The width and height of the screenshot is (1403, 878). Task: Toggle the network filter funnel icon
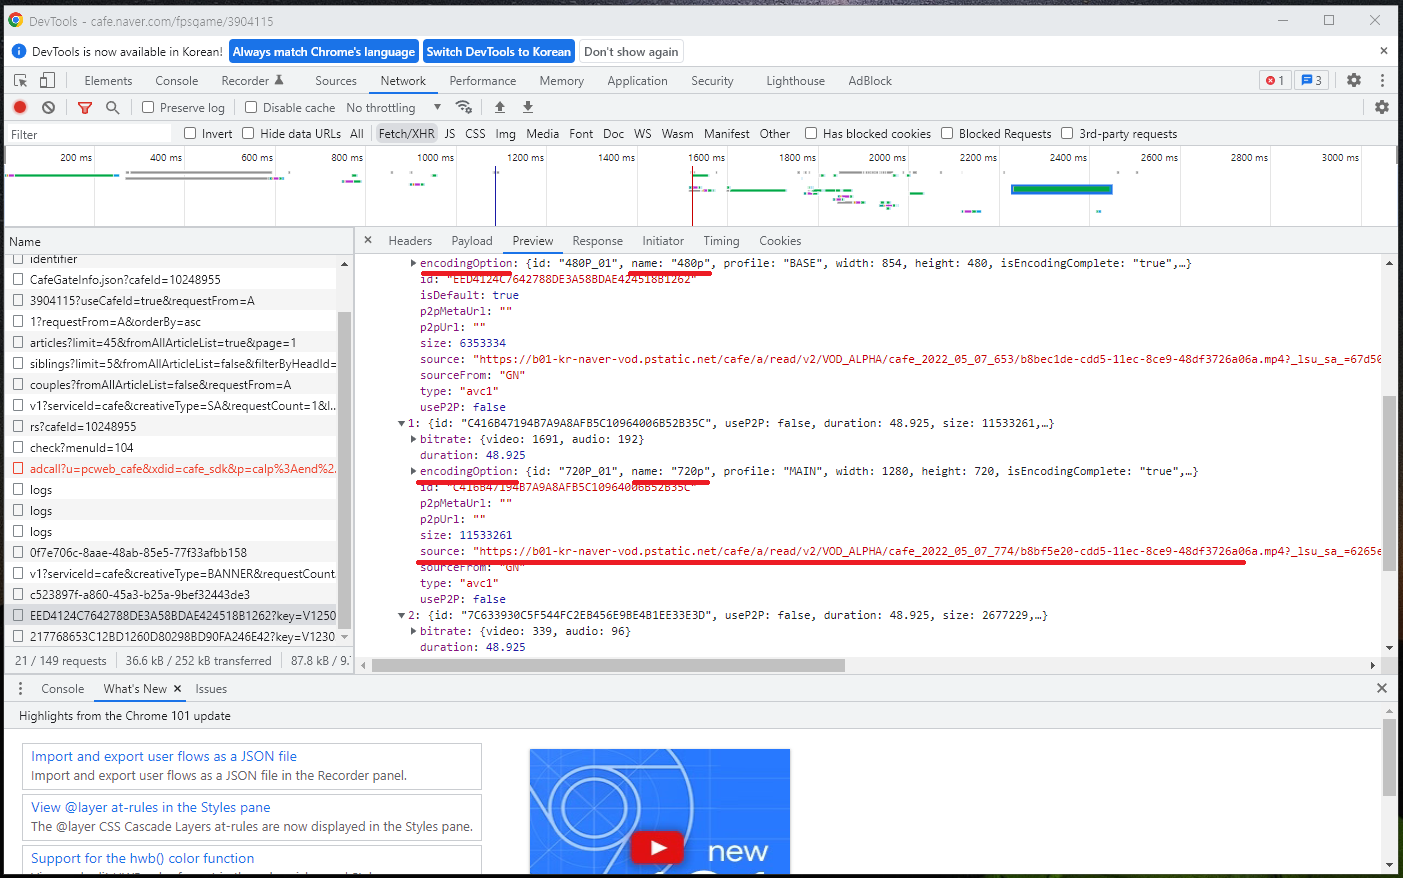click(85, 107)
